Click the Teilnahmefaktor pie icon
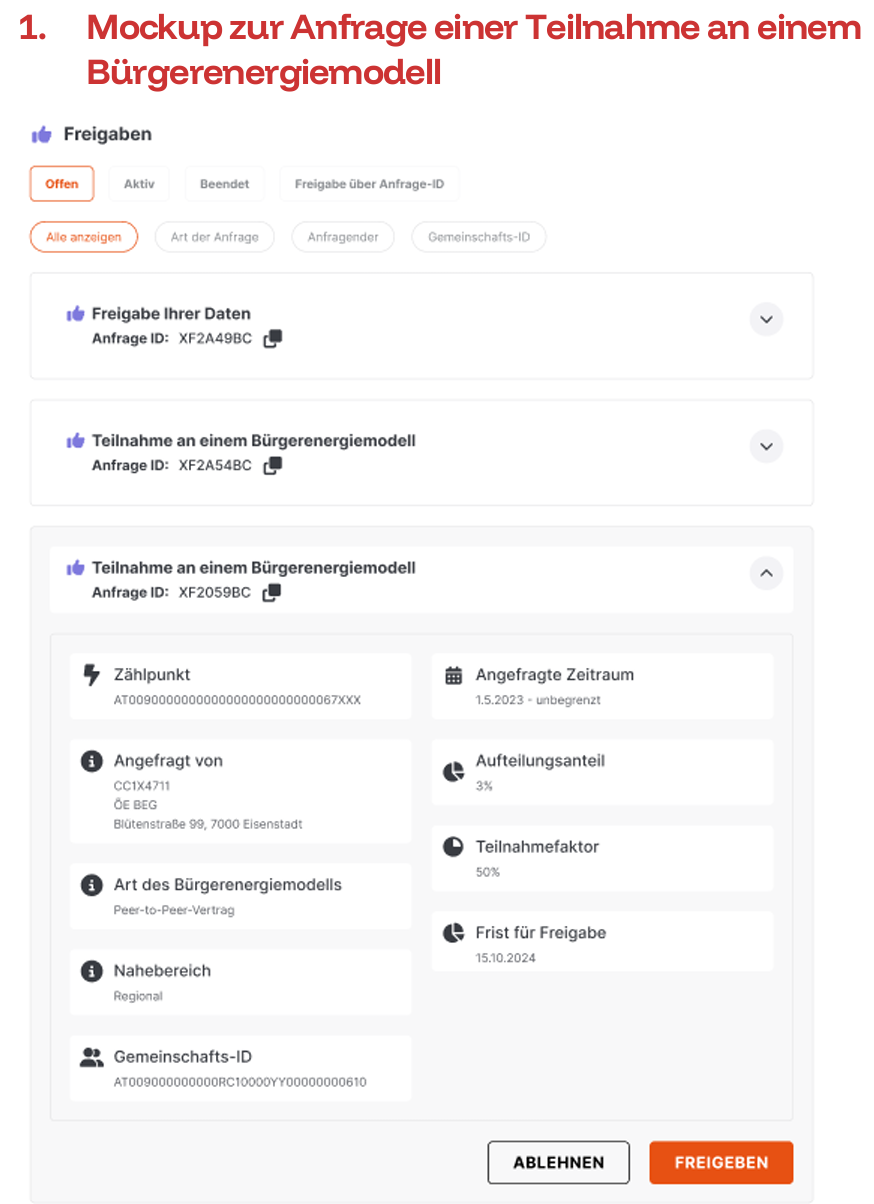The width and height of the screenshot is (874, 1204). 453,847
